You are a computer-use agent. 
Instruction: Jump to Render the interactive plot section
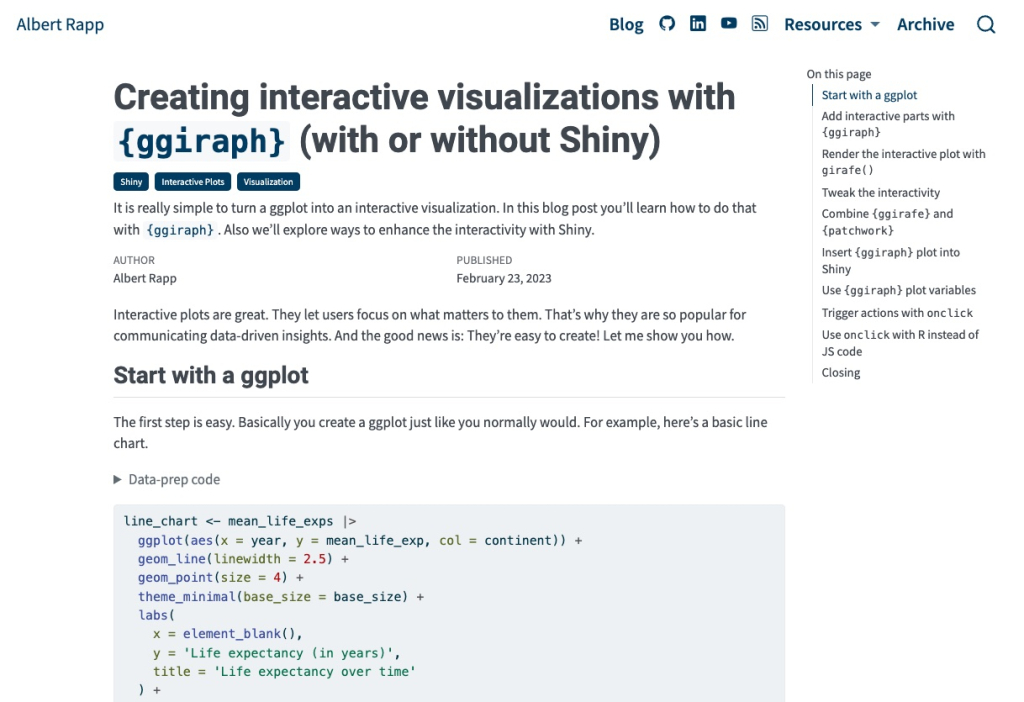click(x=903, y=162)
